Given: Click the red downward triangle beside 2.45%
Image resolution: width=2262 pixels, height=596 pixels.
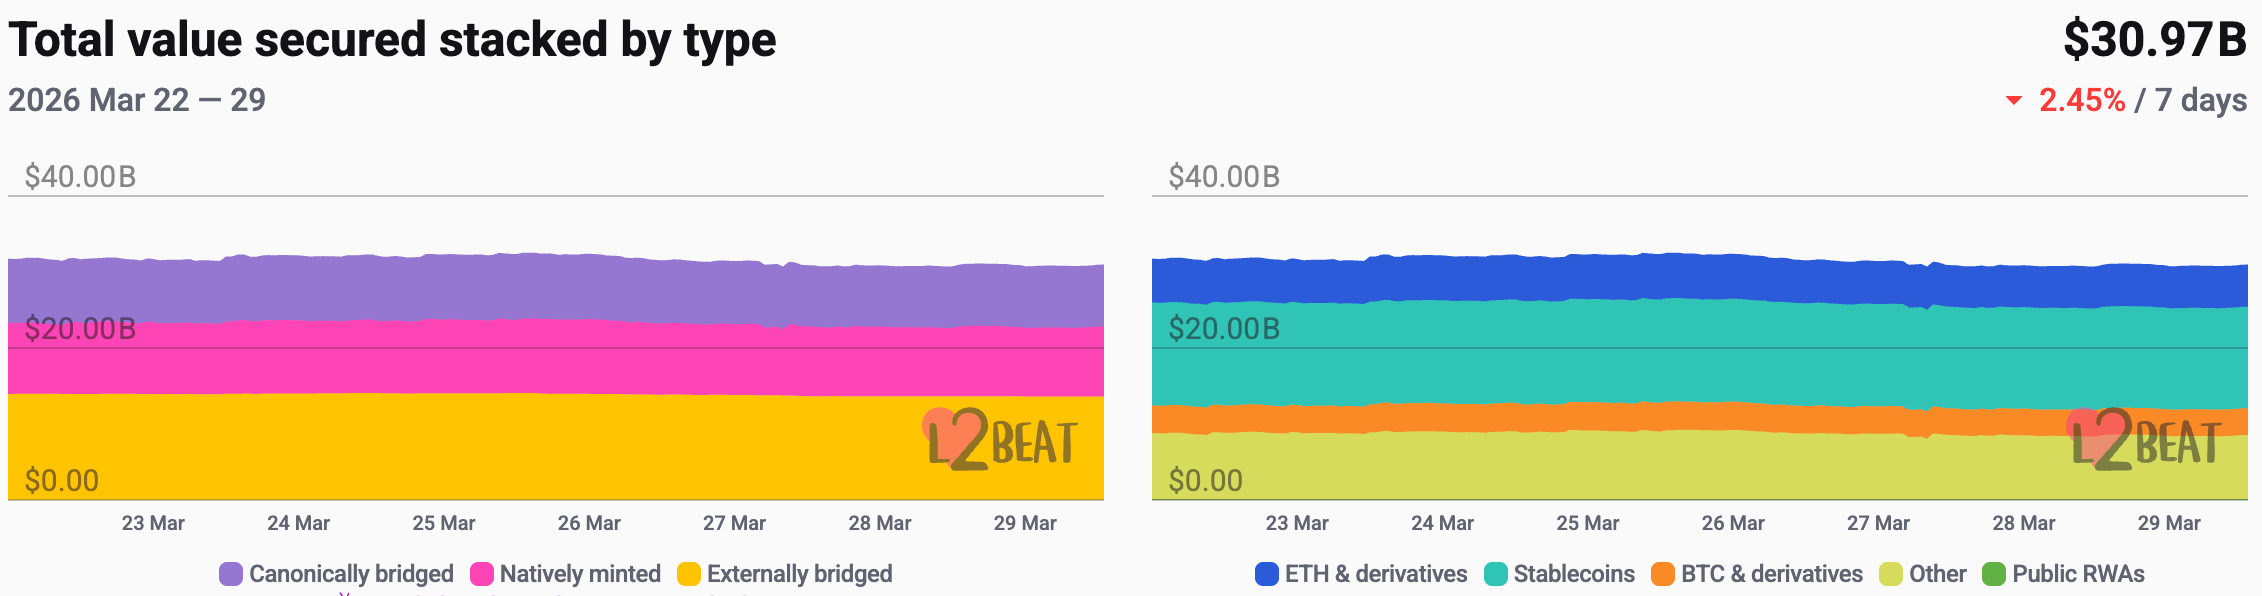Looking at the screenshot, I should [2014, 101].
